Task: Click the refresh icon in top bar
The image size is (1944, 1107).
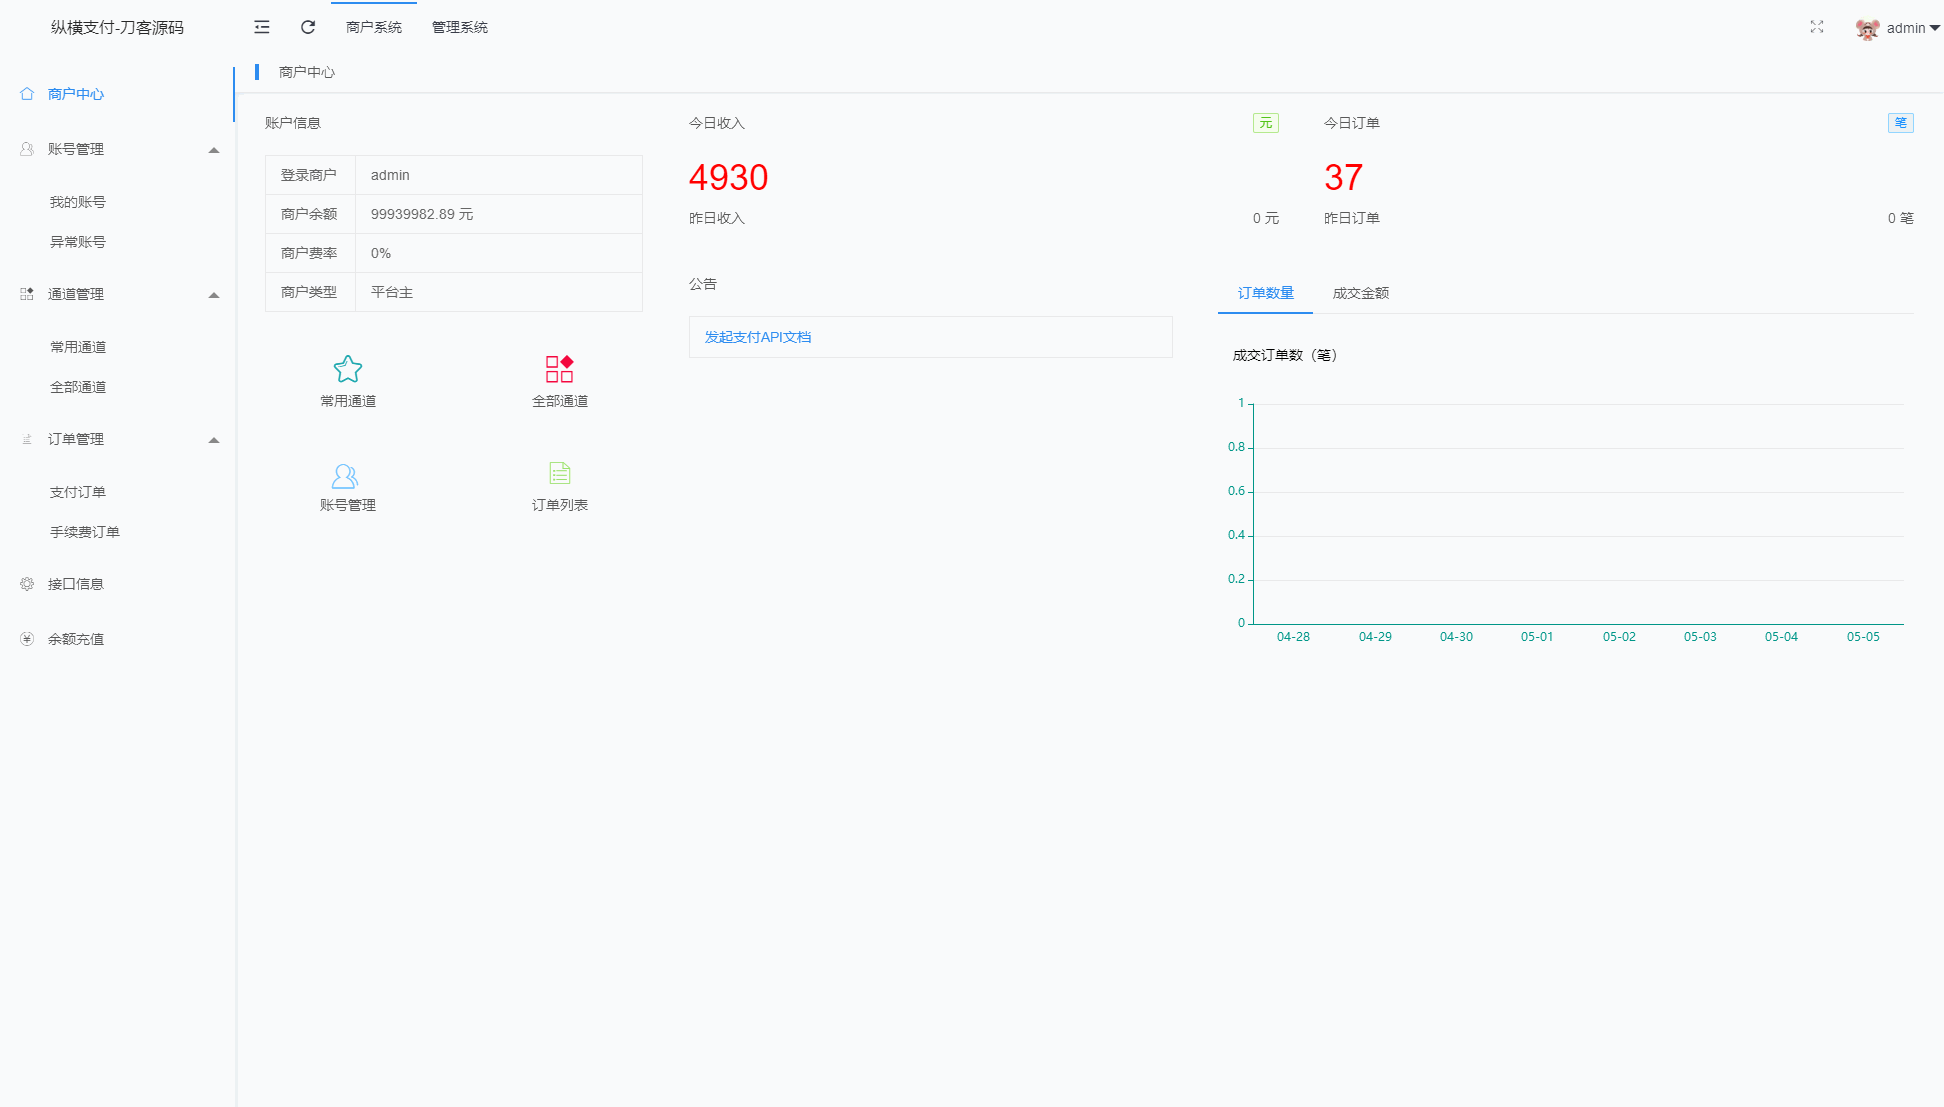Action: pos(308,27)
